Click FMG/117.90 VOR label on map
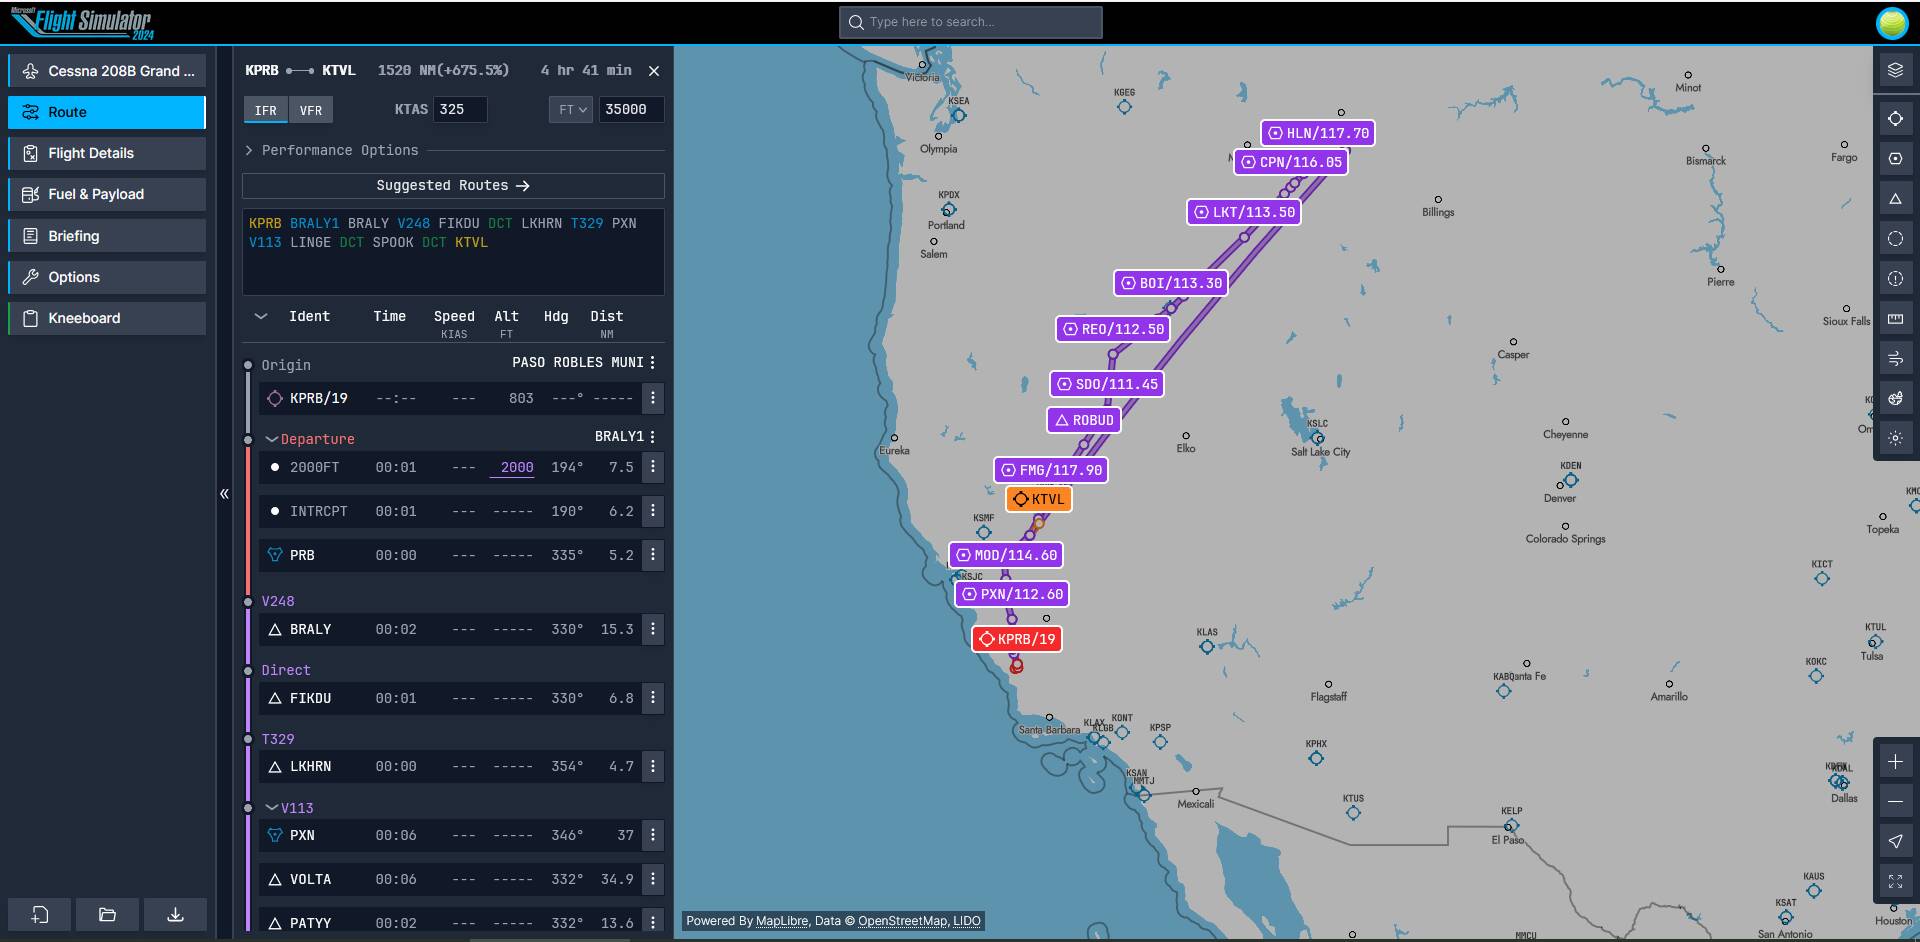This screenshot has width=1920, height=942. point(1051,470)
